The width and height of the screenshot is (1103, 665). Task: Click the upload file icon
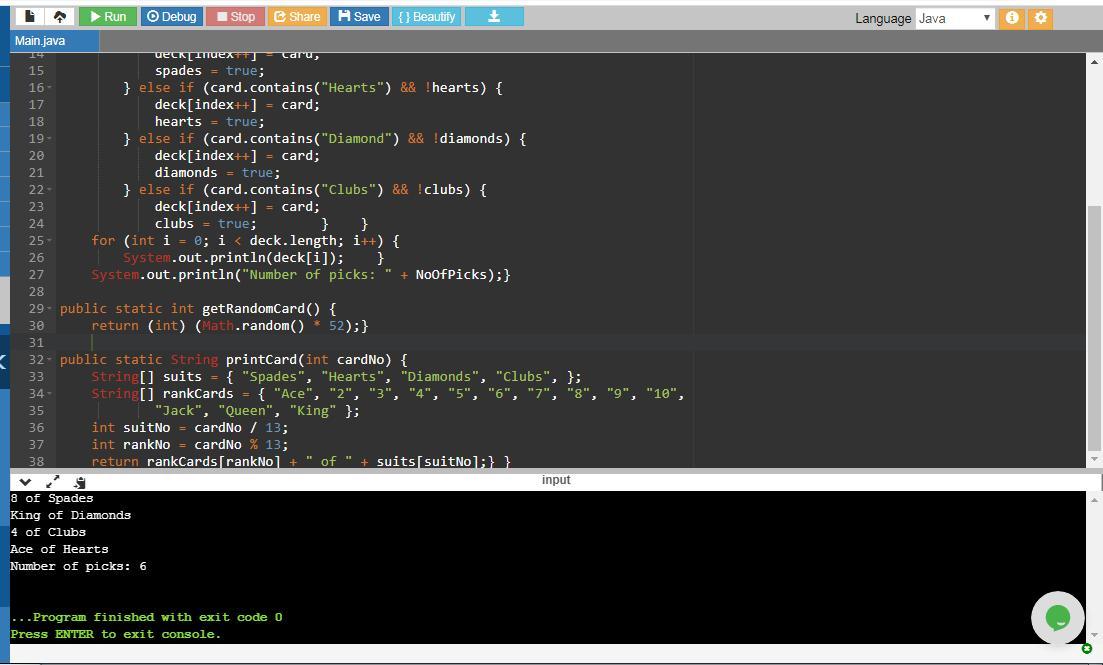[60, 16]
